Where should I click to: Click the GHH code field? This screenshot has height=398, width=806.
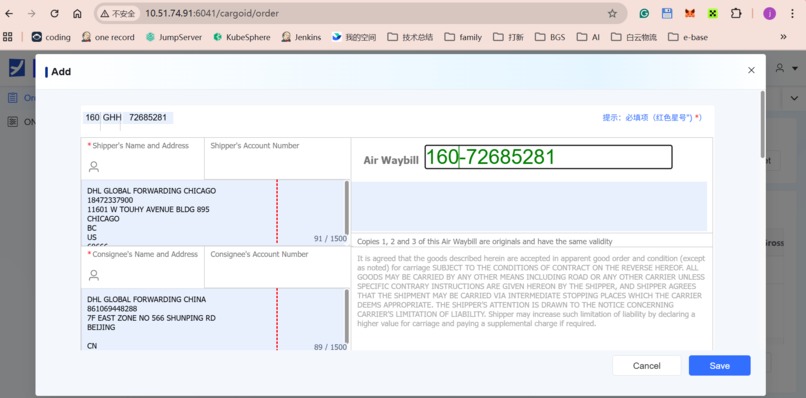coord(112,118)
